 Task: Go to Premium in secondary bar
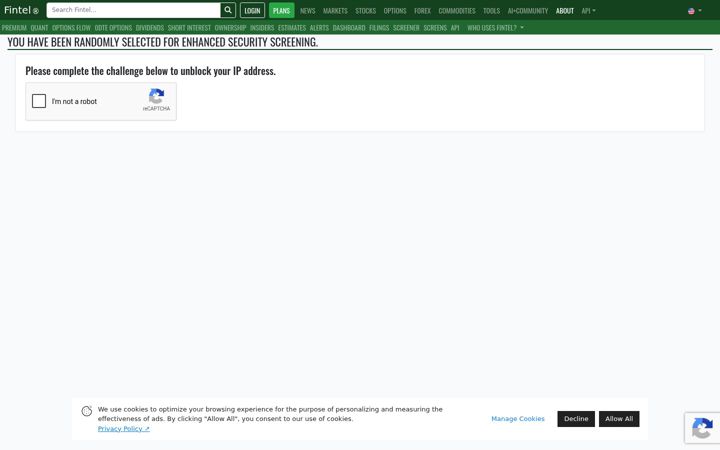(x=14, y=28)
